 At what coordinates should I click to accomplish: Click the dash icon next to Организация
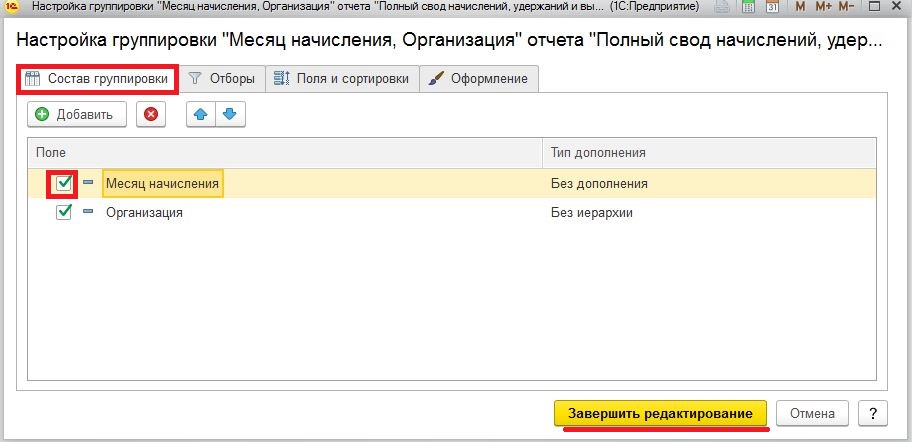tap(88, 212)
